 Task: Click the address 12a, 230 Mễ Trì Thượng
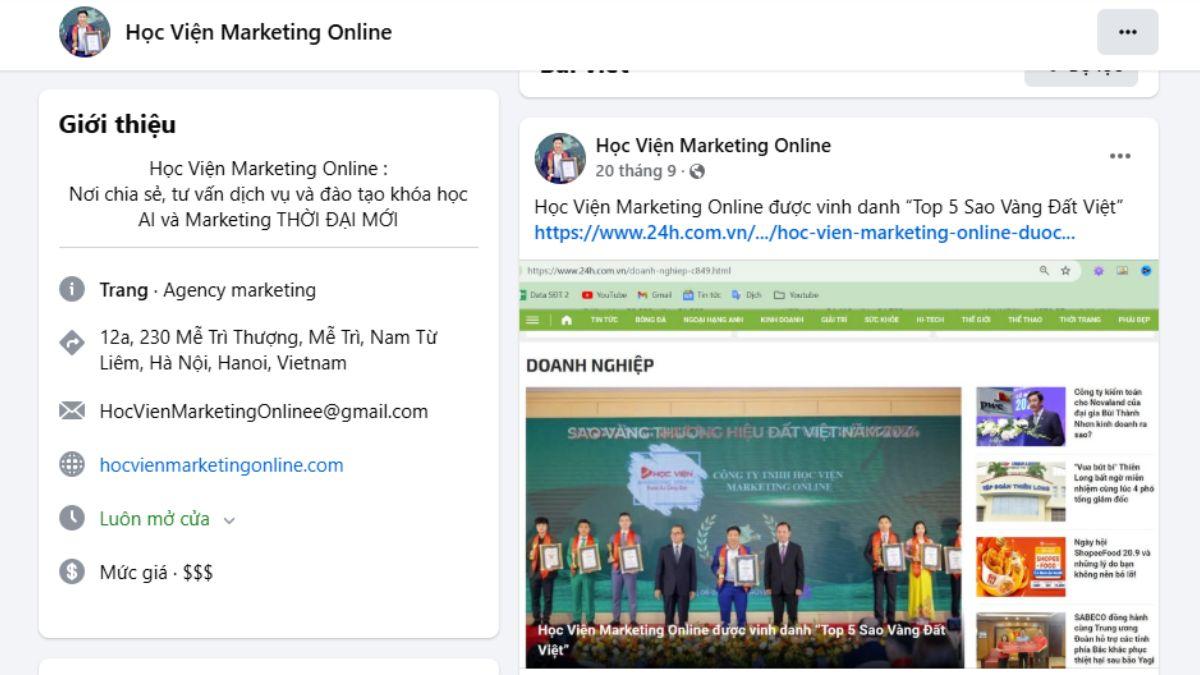point(268,350)
